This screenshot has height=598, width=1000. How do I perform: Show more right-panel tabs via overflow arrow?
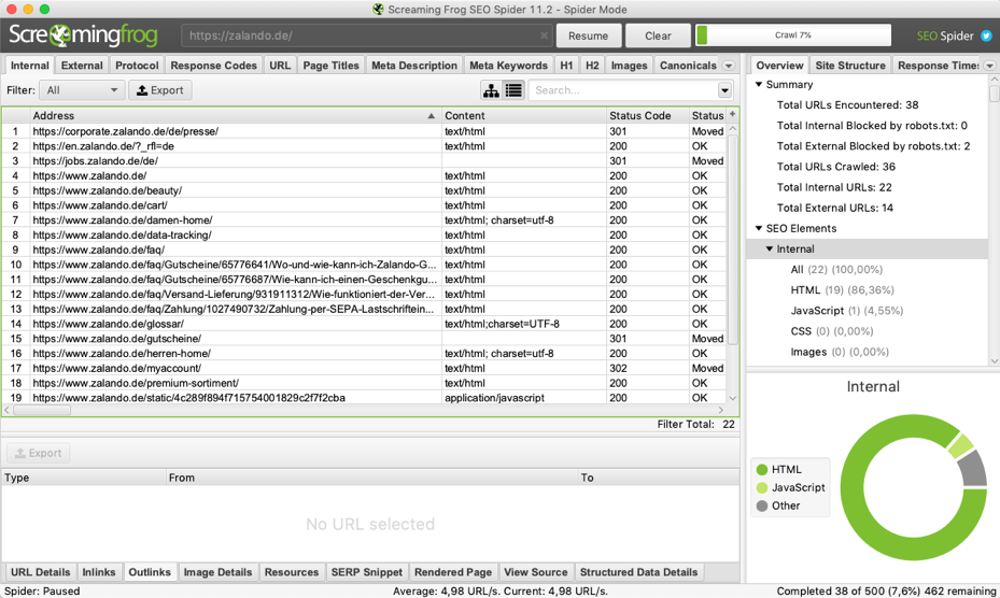989,66
